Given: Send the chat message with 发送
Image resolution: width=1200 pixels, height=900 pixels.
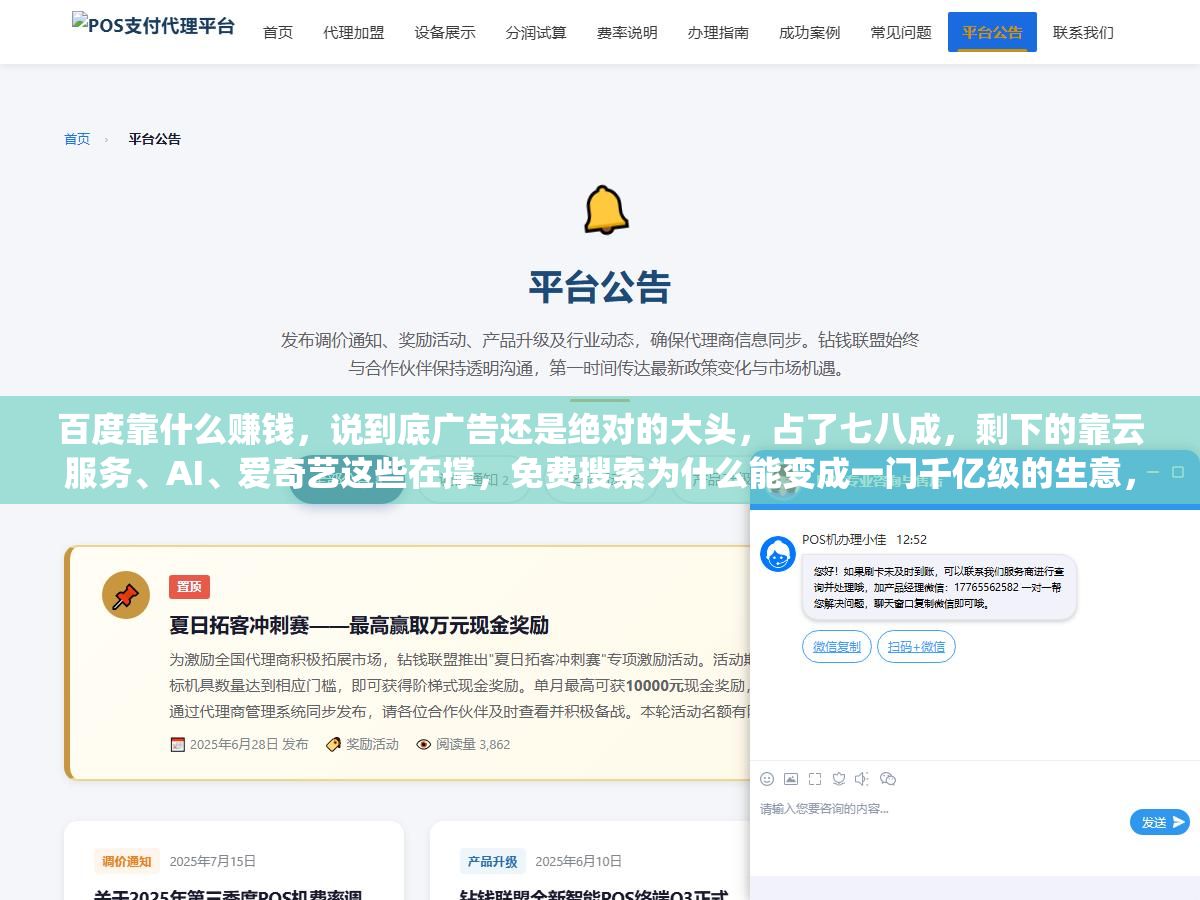Looking at the screenshot, I should 1160,822.
